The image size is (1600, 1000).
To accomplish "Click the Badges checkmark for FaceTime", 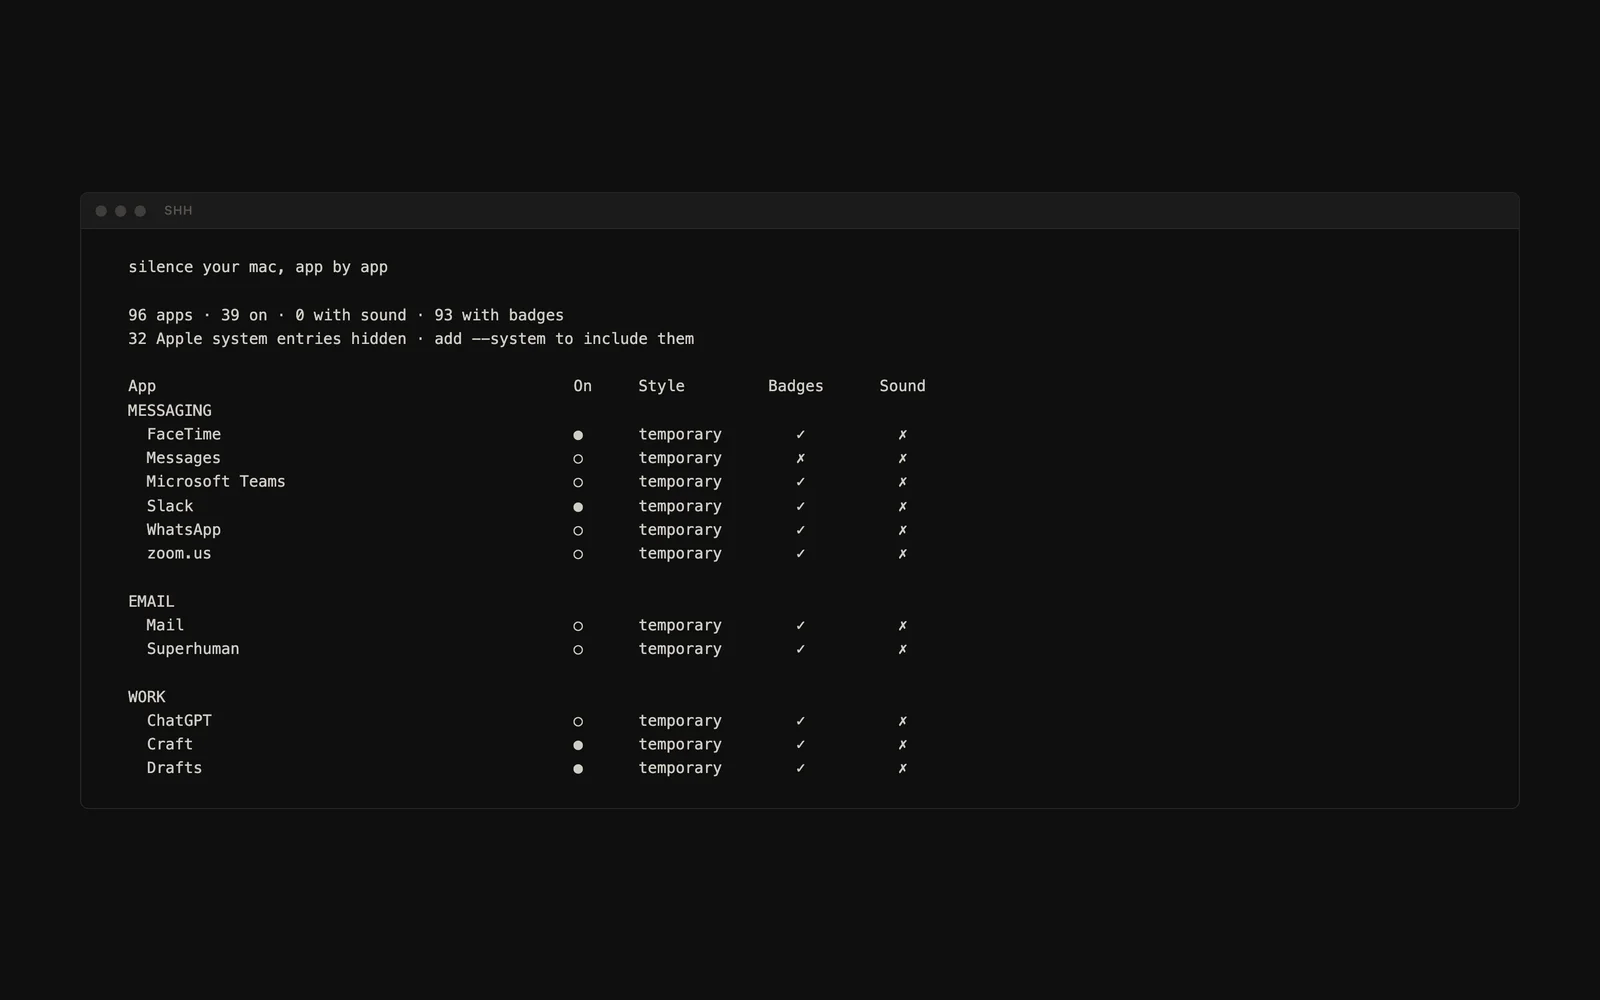I will coord(800,434).
